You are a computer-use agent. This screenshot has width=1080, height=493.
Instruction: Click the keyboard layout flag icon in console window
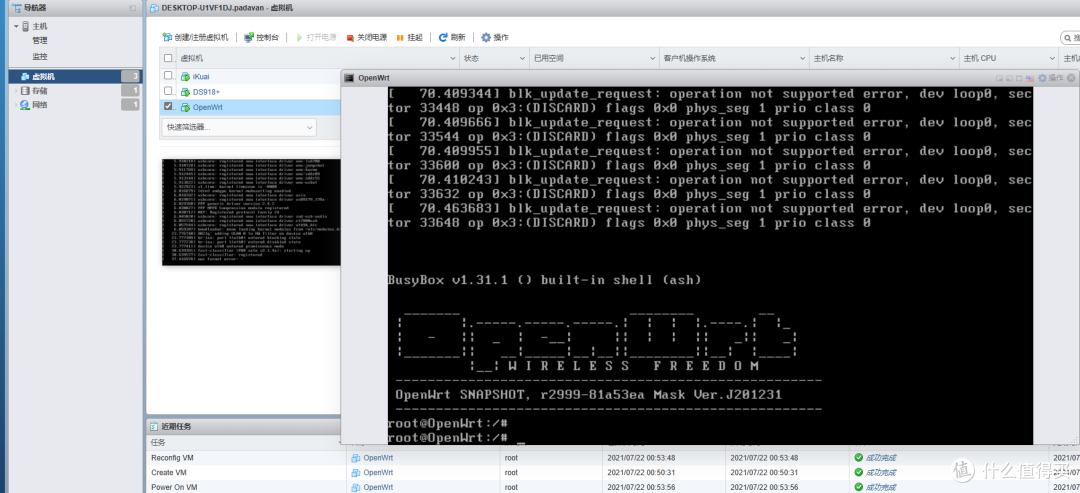pyautogui.click(x=1029, y=77)
